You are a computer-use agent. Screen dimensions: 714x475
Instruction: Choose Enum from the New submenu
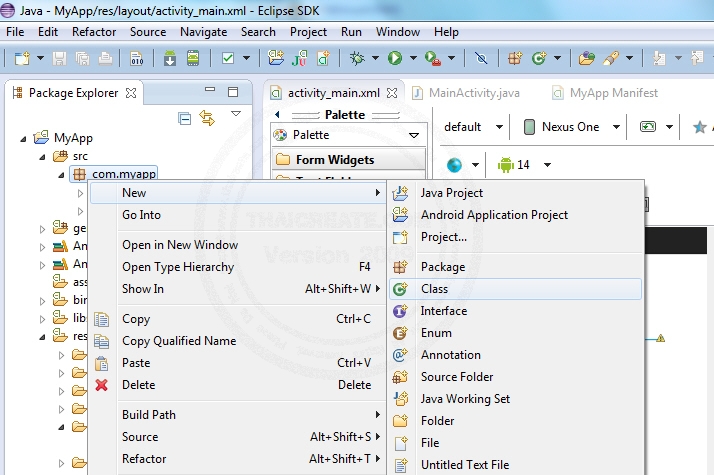click(x=515, y=333)
